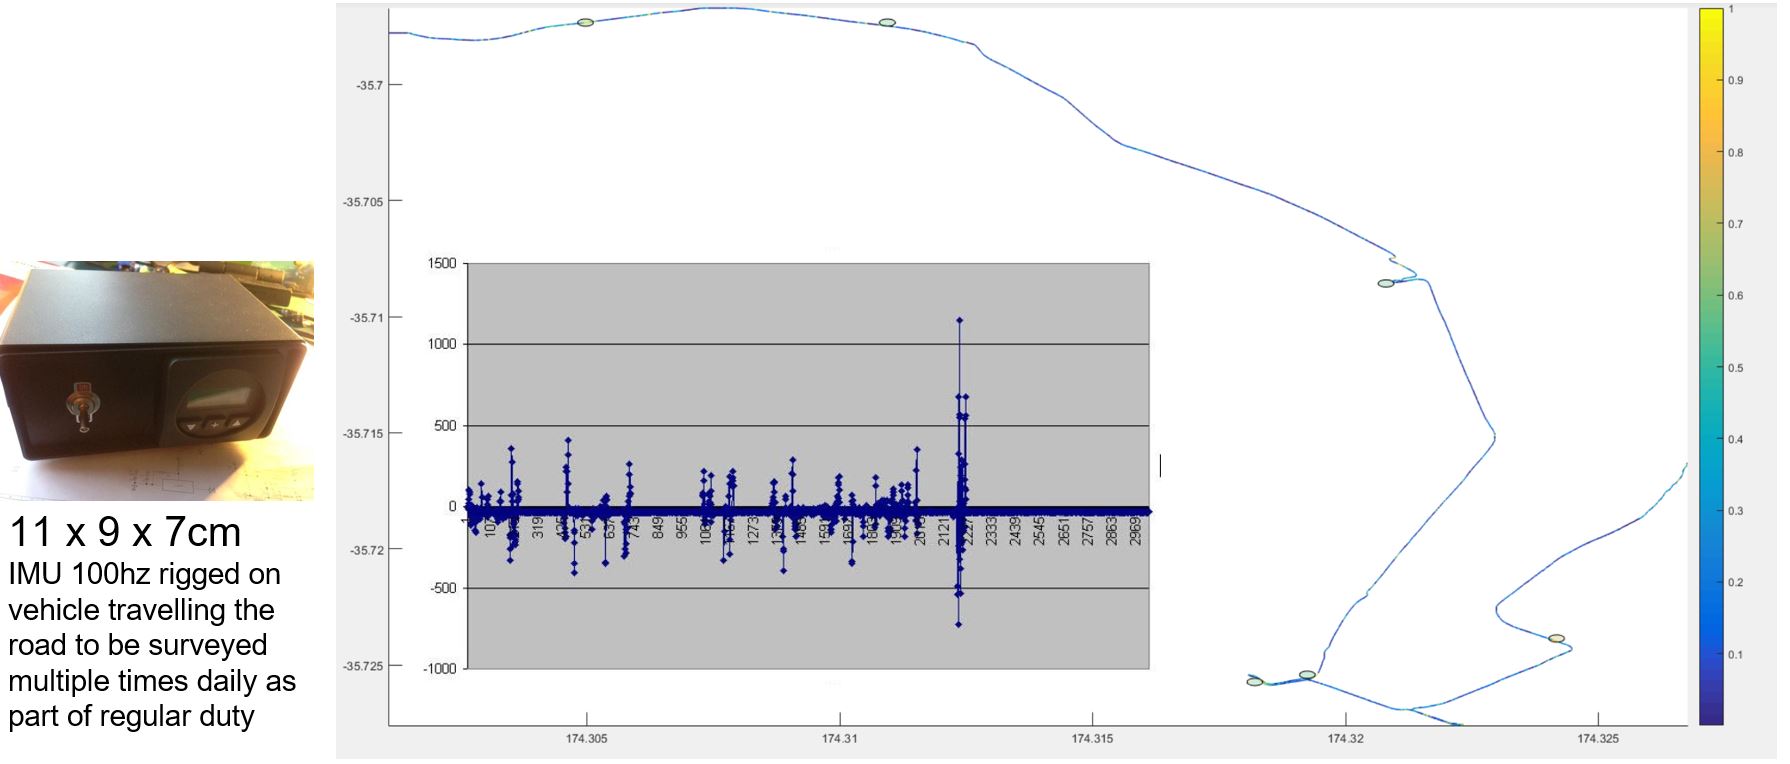Click the oval marker near longitude 174.305
The width and height of the screenshot is (1790, 764).
tap(585, 22)
